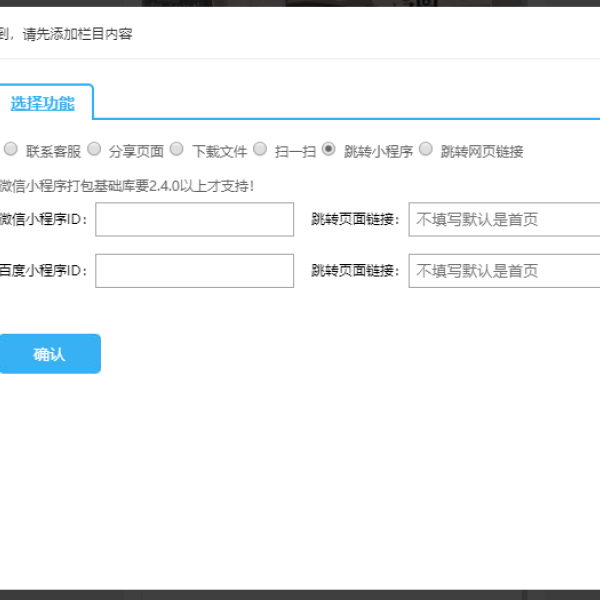This screenshot has width=600, height=600.
Task: Click the 微信小程序ID: field label
Action: (x=44, y=220)
